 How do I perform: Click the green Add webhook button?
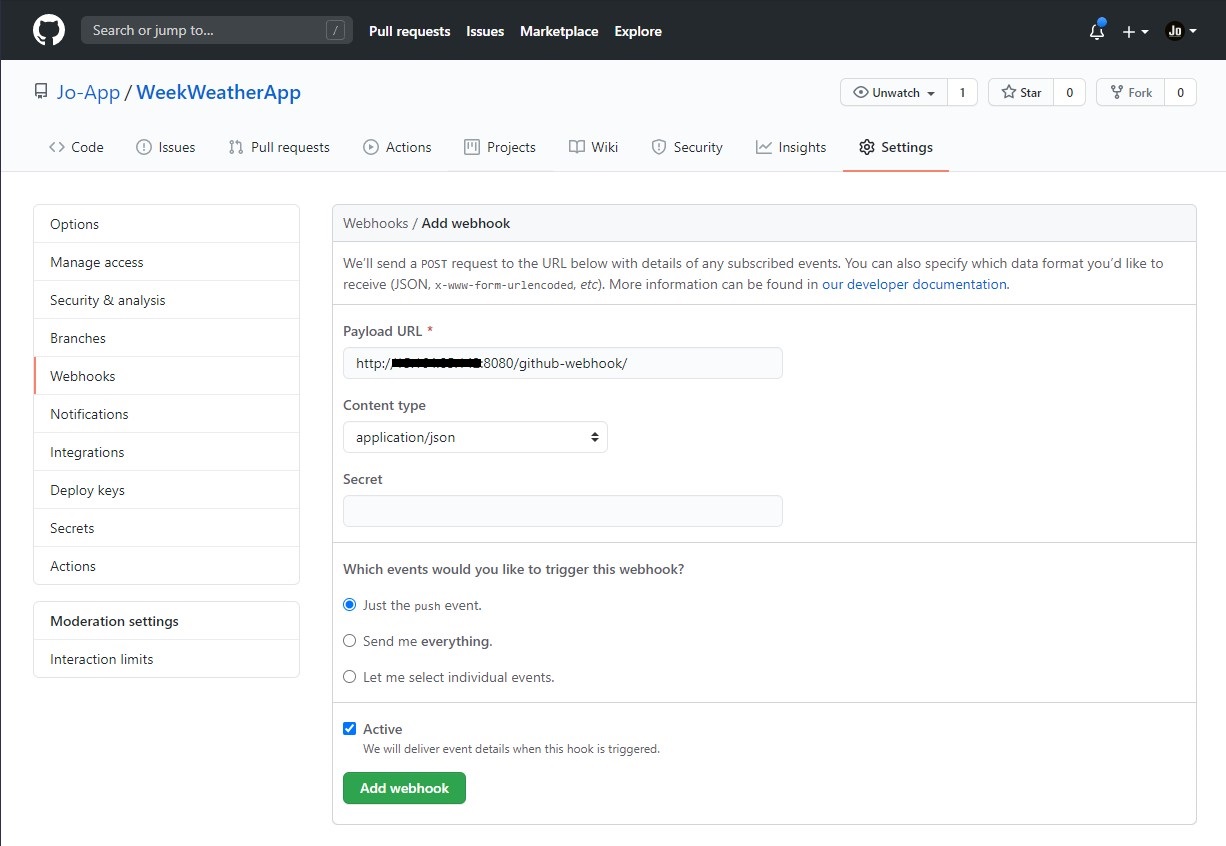tap(404, 788)
